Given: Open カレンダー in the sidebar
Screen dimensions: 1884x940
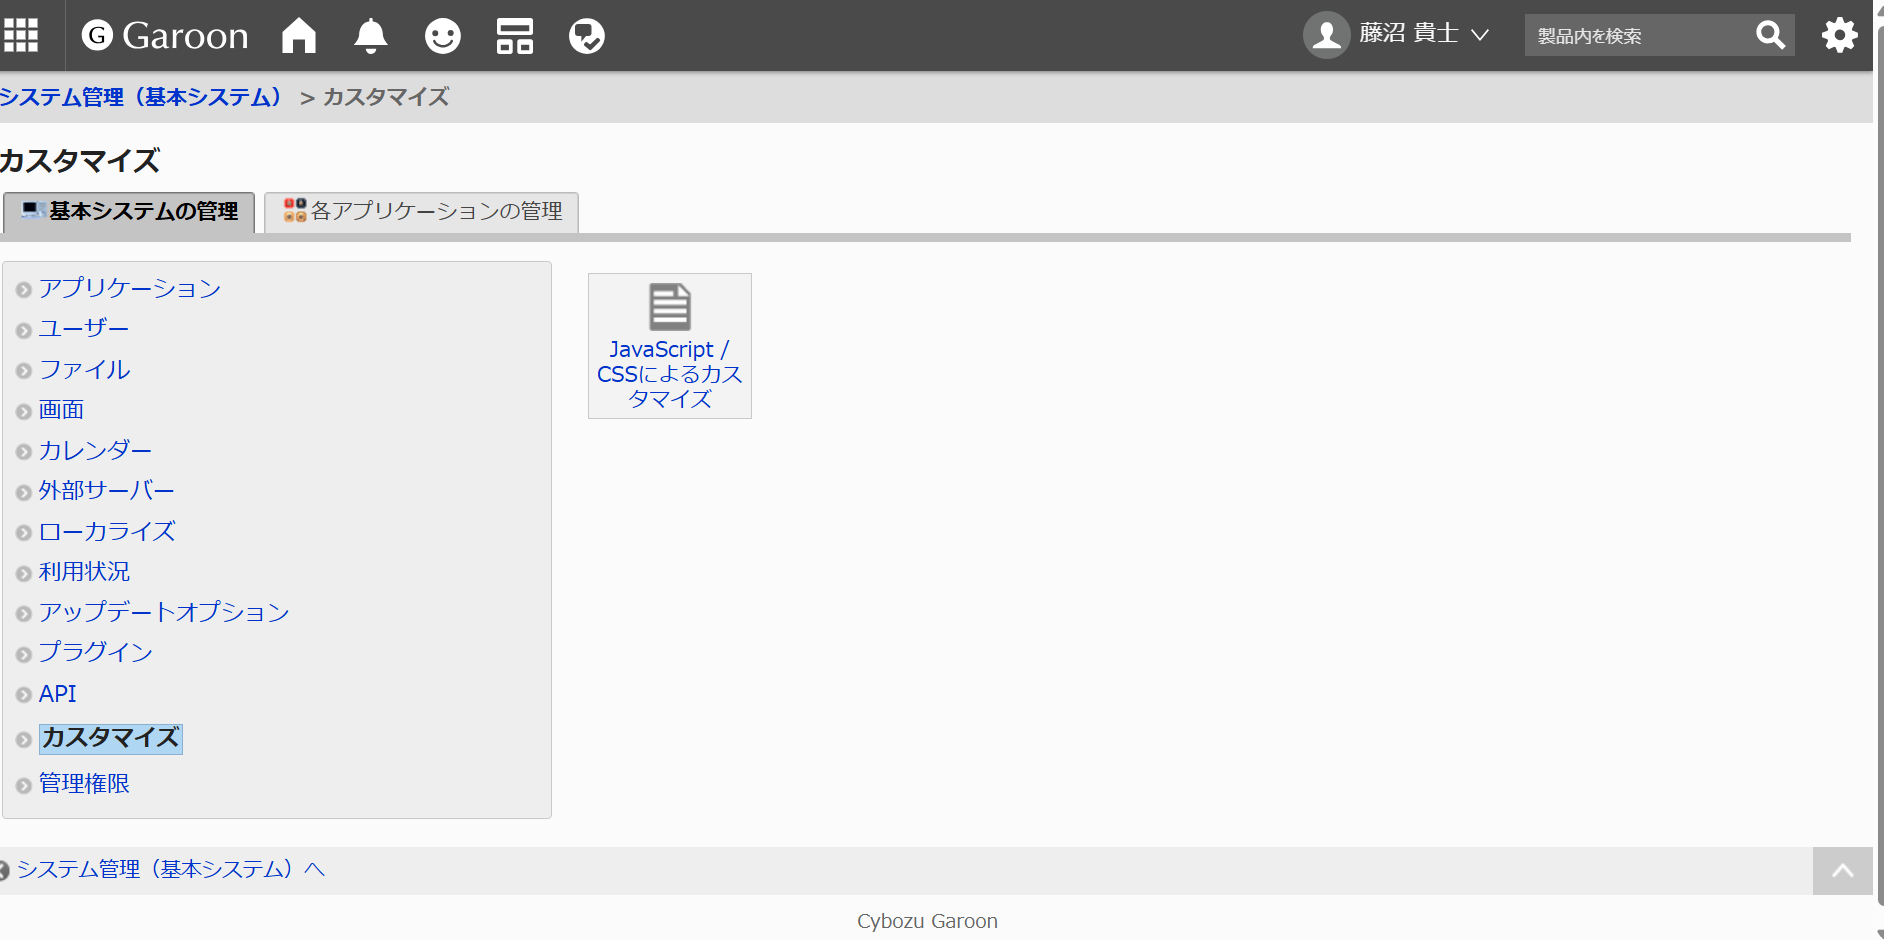Looking at the screenshot, I should click(96, 450).
